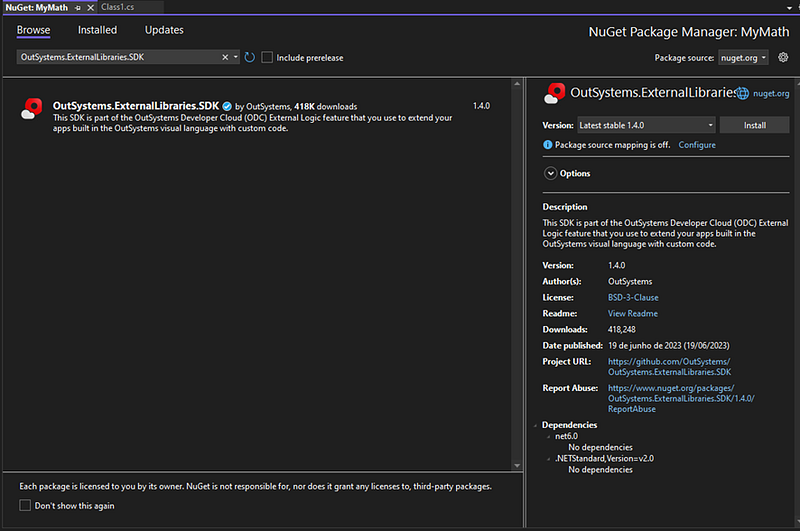Open the Package source dropdown

[743, 58]
